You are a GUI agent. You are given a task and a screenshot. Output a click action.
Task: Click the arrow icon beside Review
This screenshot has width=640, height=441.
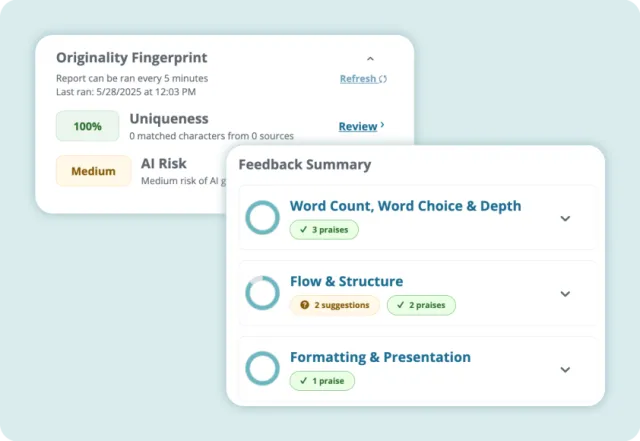382,126
